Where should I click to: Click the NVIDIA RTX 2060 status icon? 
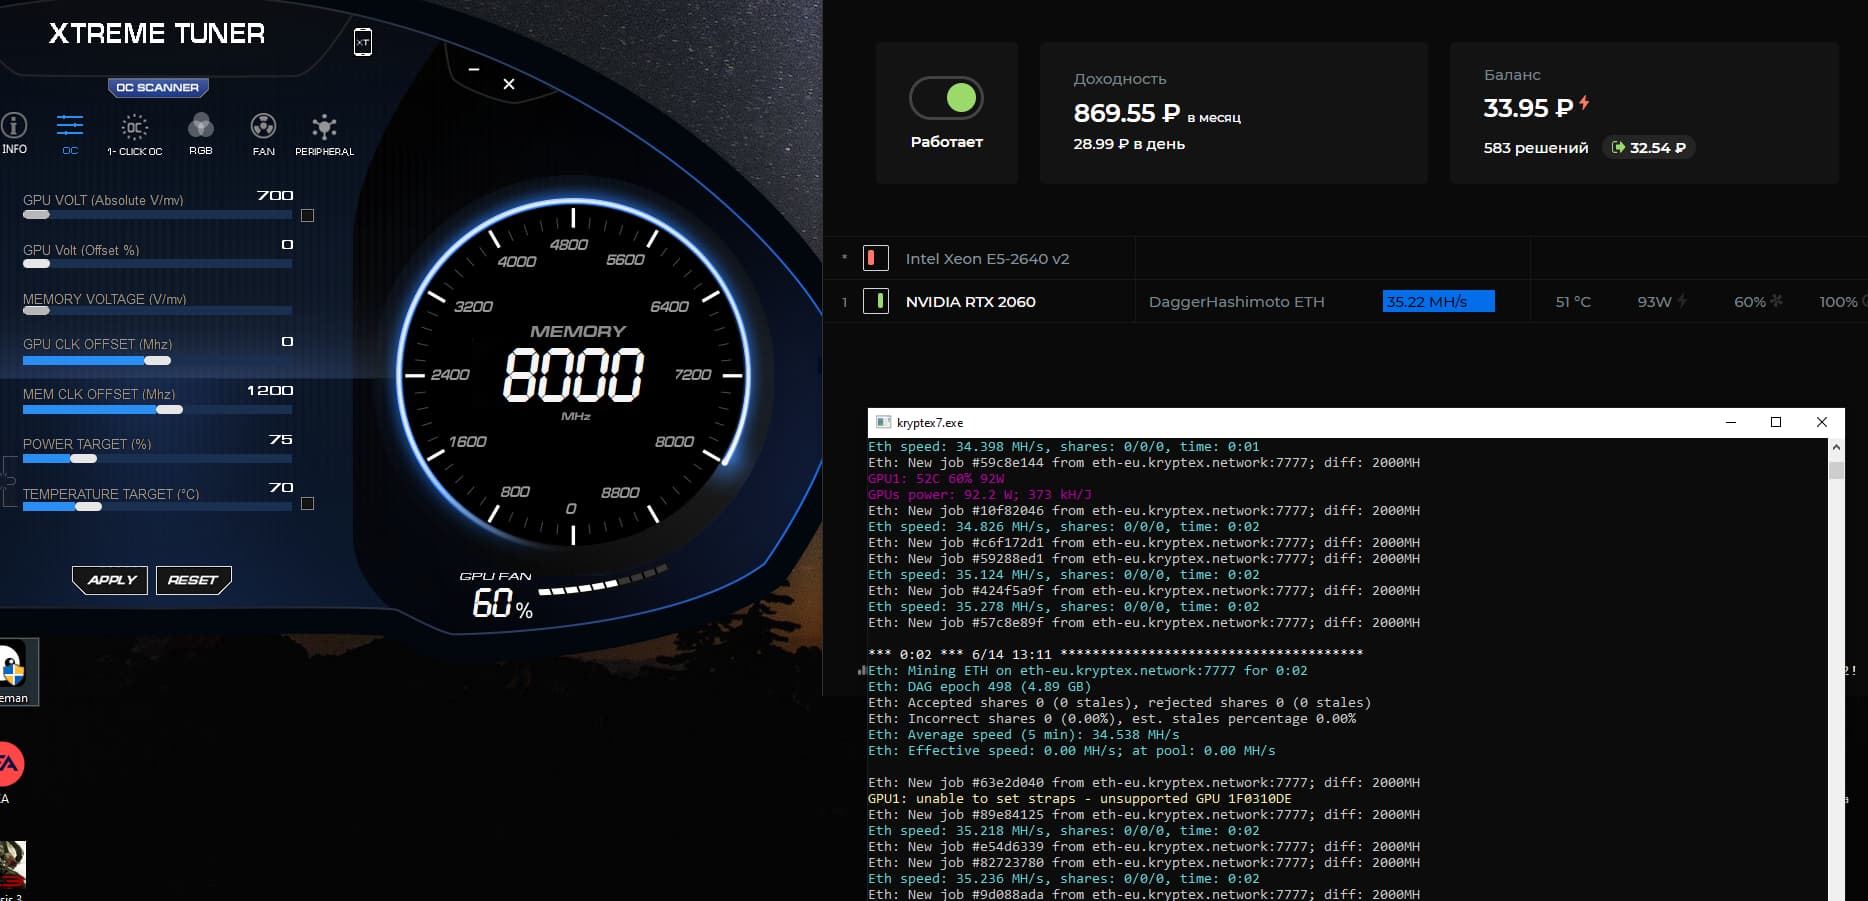(875, 301)
